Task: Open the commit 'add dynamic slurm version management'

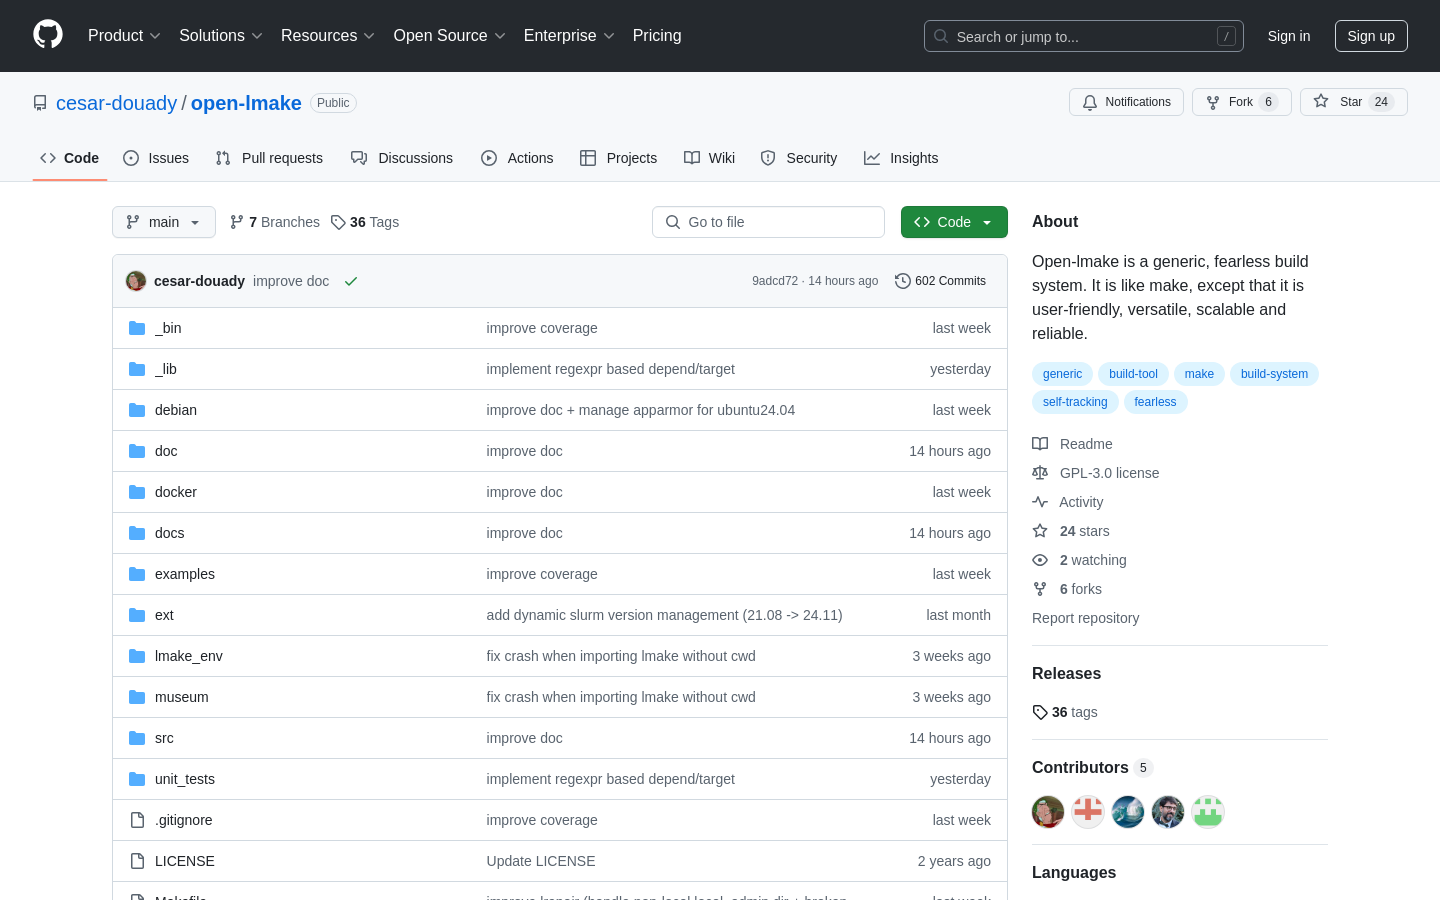Action: (664, 615)
